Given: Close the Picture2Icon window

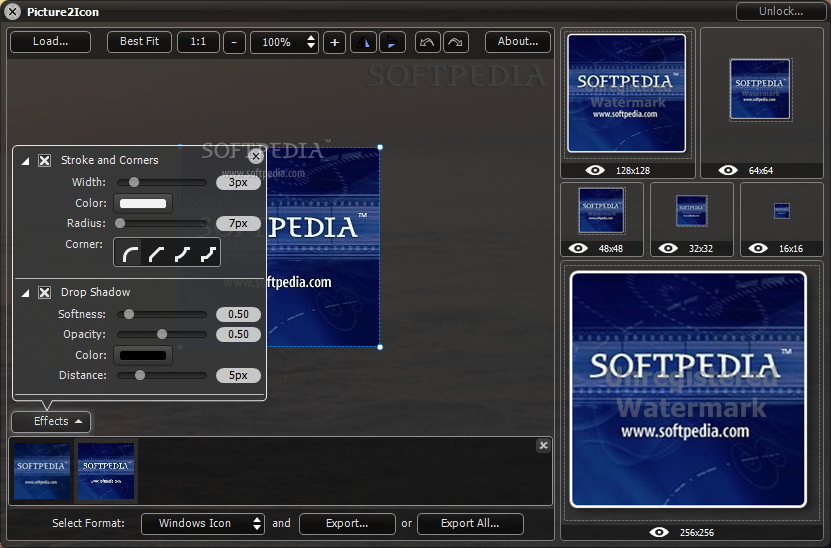Looking at the screenshot, I should click(x=13, y=12).
